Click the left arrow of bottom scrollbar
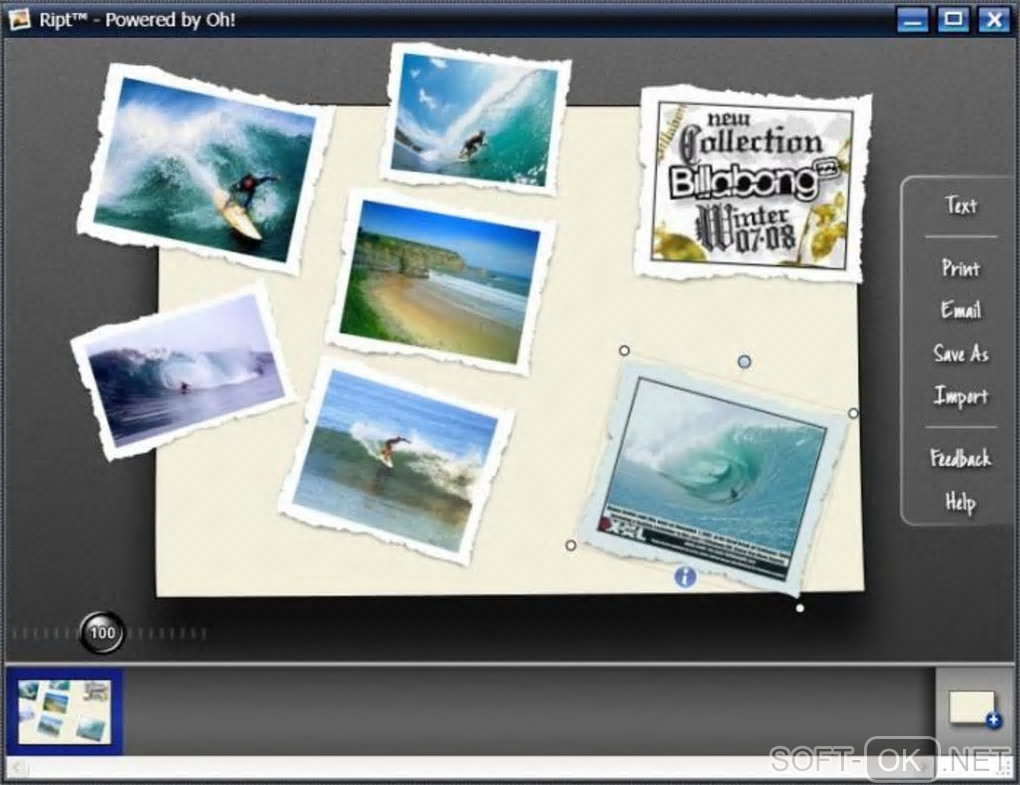 [x=18, y=767]
